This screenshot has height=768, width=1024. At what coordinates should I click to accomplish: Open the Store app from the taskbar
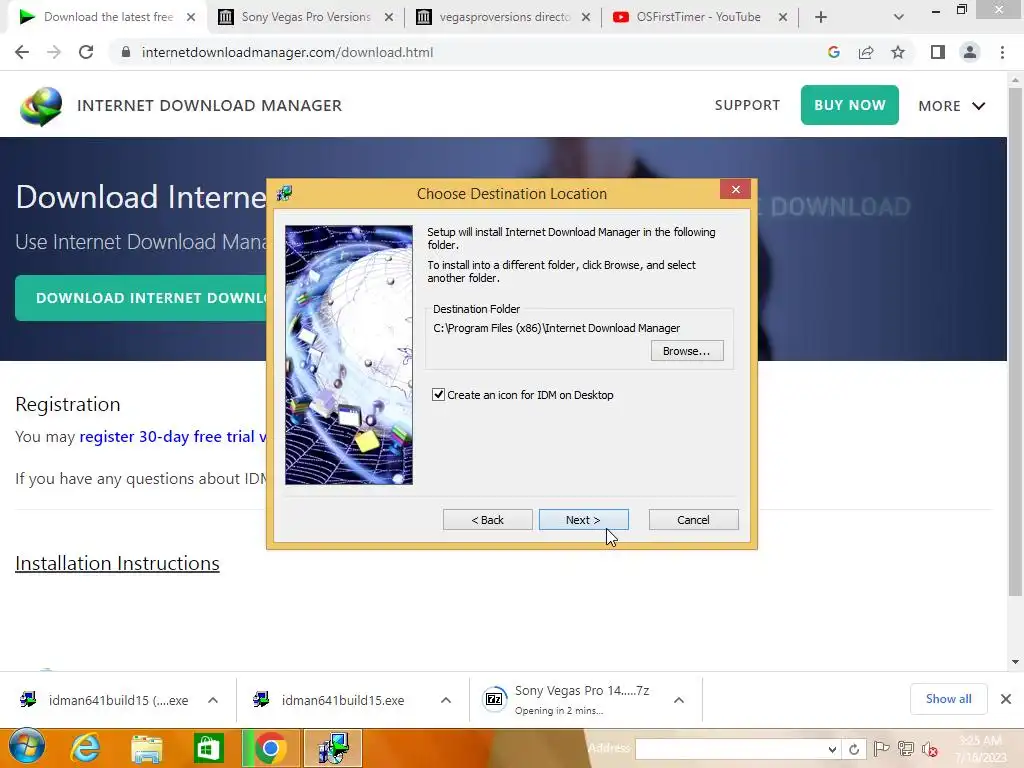pyautogui.click(x=208, y=748)
